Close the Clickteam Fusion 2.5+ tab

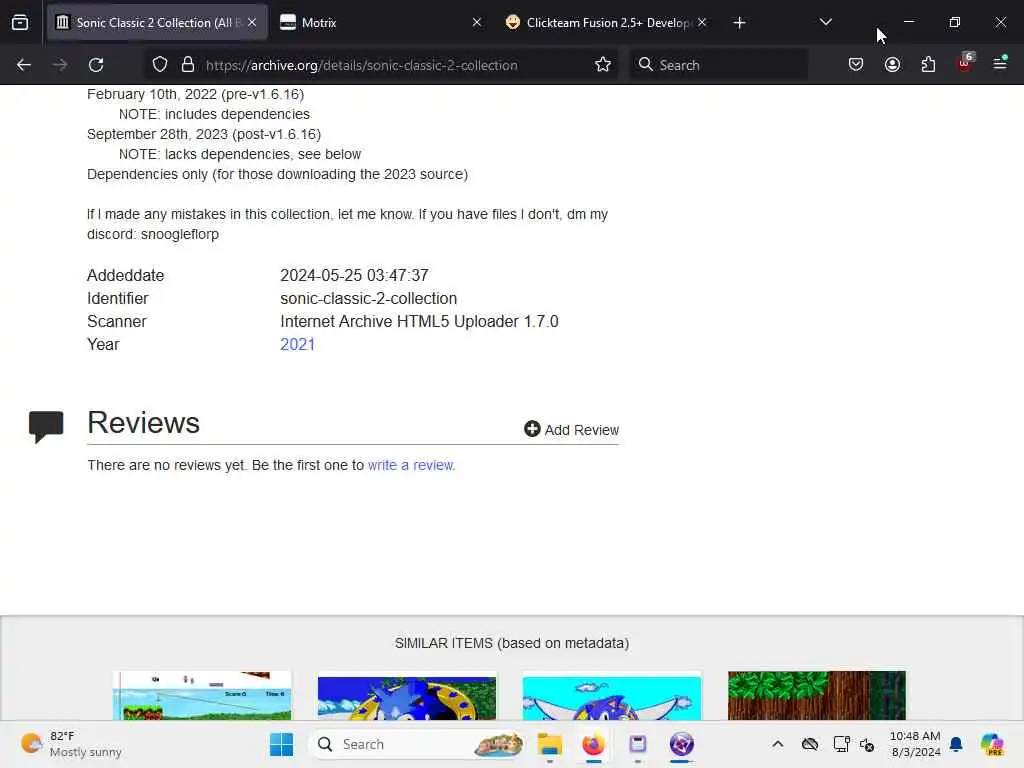702,22
